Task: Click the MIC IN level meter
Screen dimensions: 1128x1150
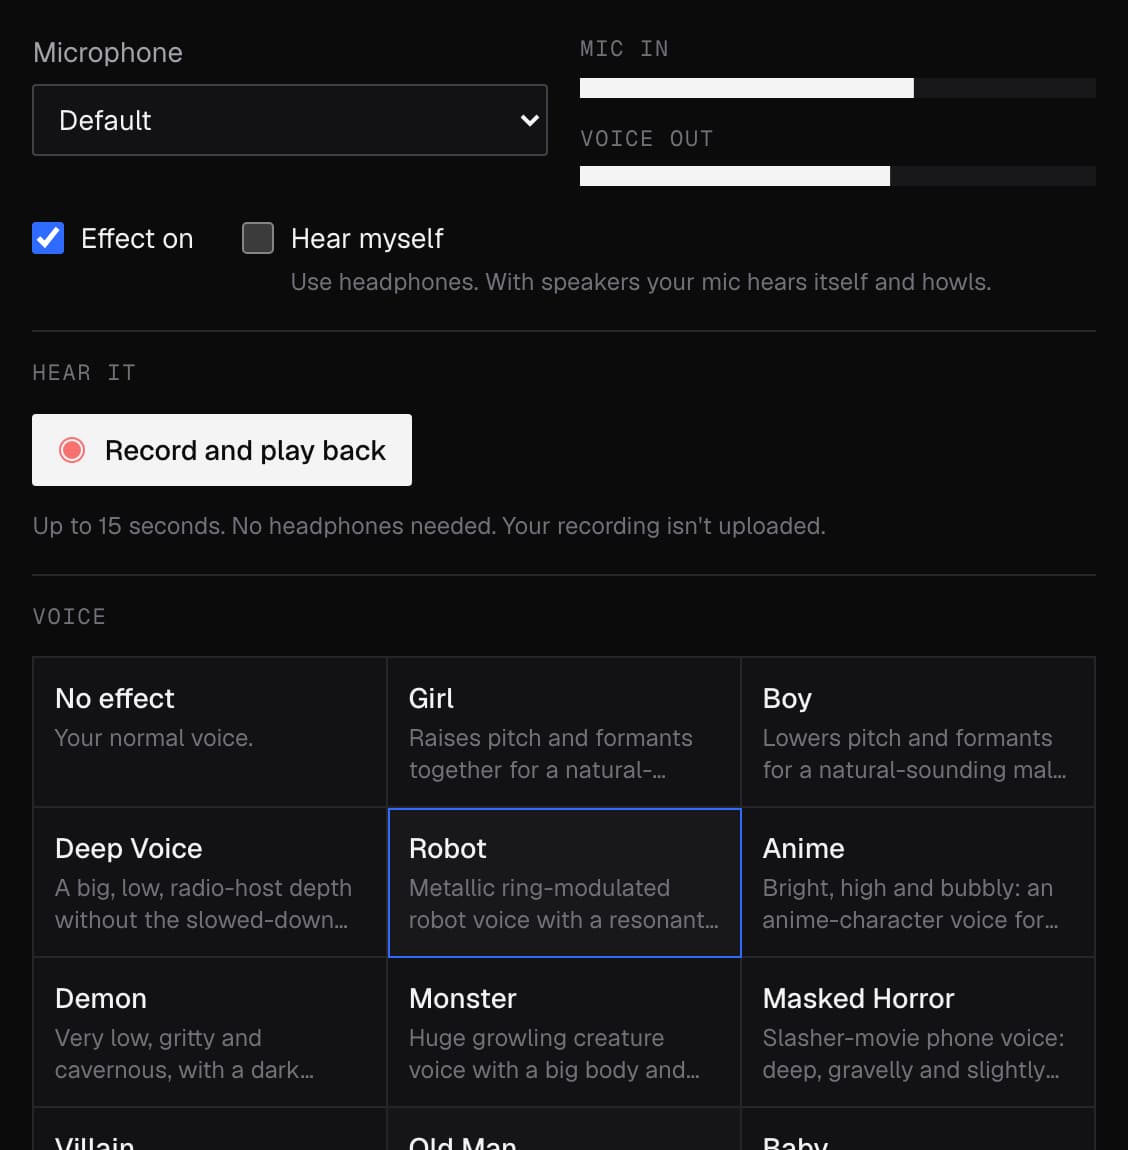Action: coord(838,88)
